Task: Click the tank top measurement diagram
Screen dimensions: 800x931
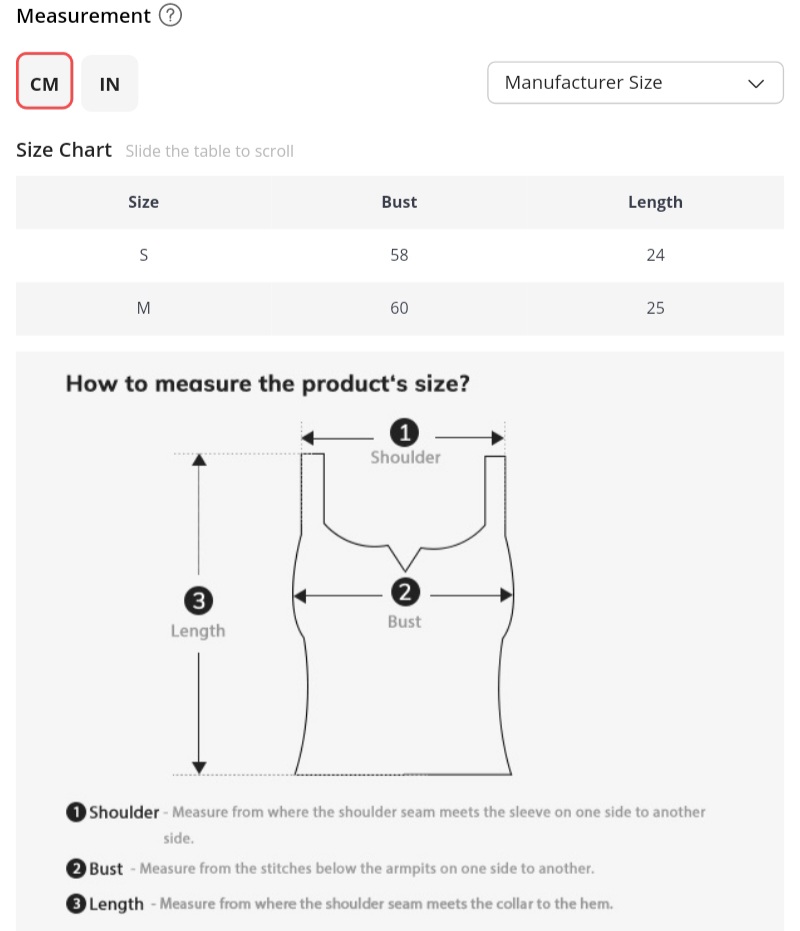Action: (404, 680)
